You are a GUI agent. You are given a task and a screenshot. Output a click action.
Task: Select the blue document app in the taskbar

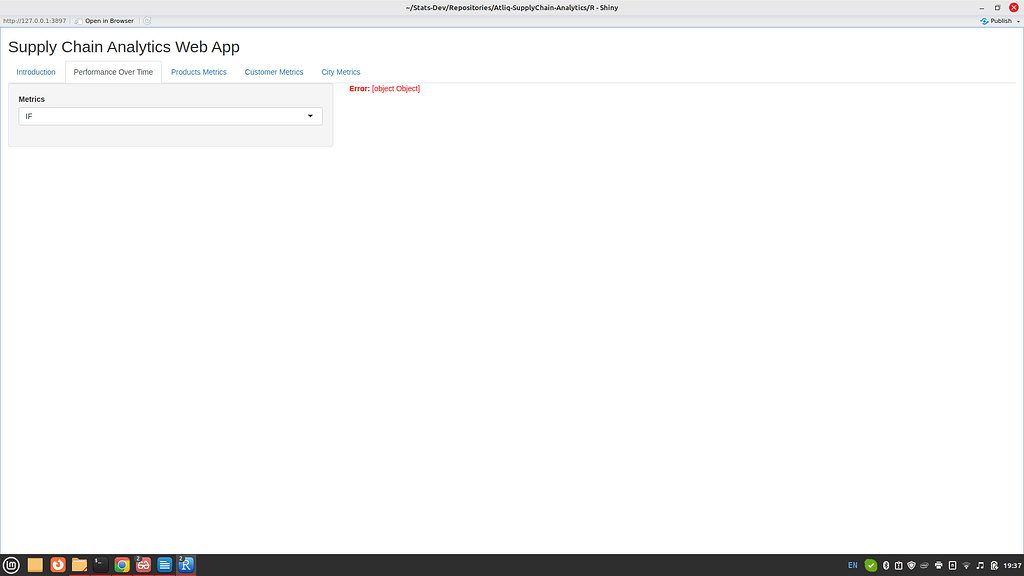(x=164, y=564)
